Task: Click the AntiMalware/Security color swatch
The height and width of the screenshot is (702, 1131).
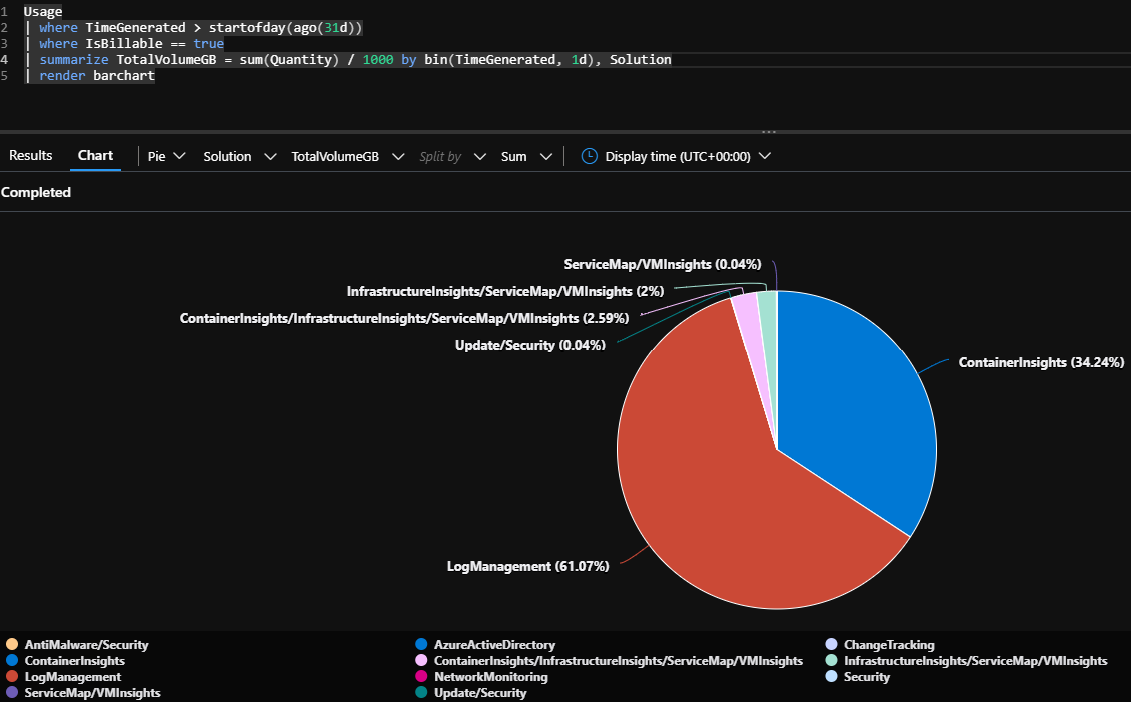Action: pyautogui.click(x=10, y=644)
